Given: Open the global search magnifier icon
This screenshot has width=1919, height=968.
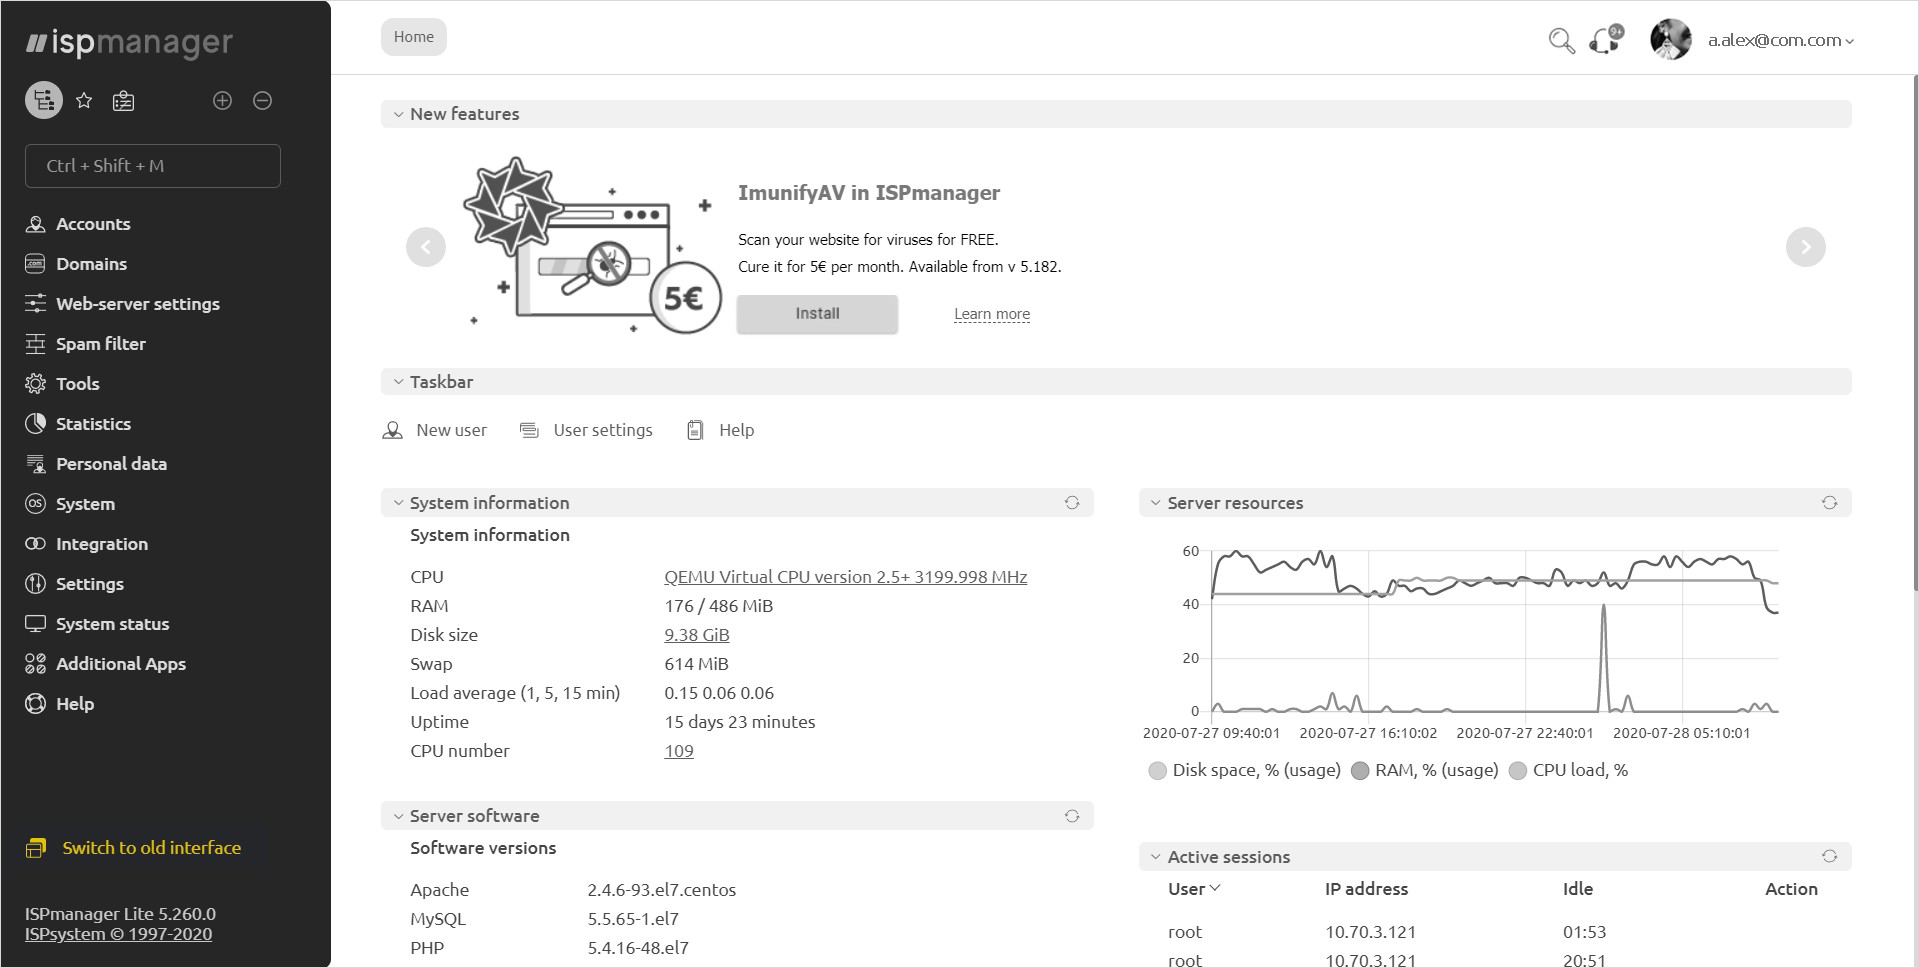Looking at the screenshot, I should (1561, 41).
